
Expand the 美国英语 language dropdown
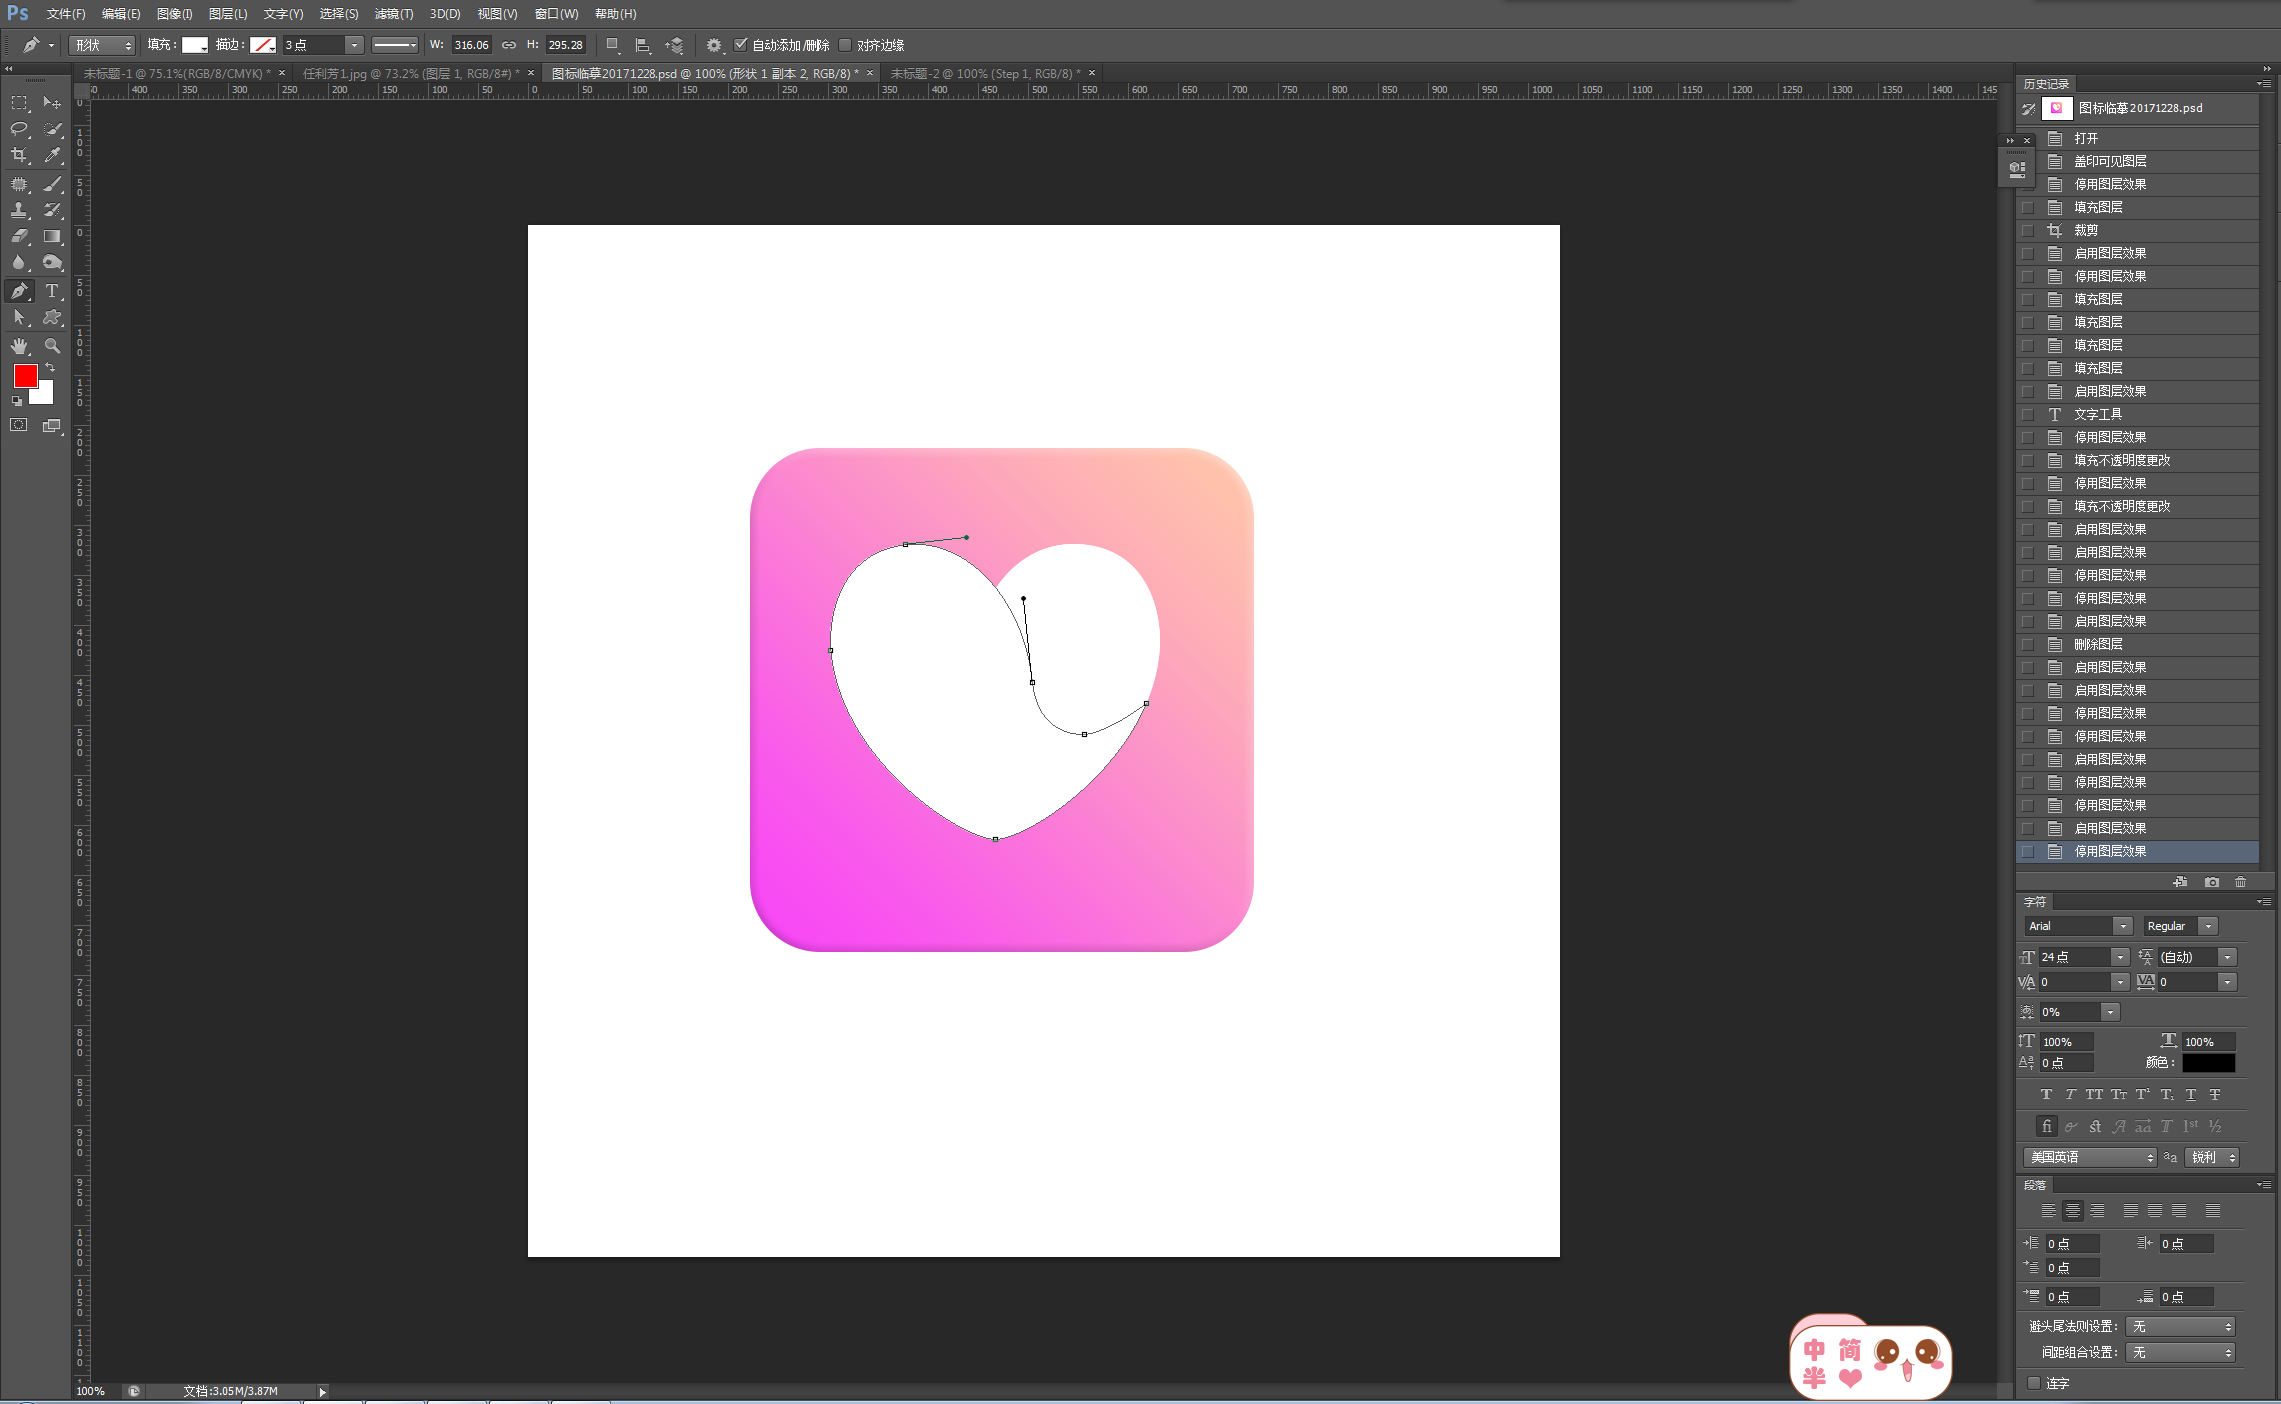tap(2089, 1157)
